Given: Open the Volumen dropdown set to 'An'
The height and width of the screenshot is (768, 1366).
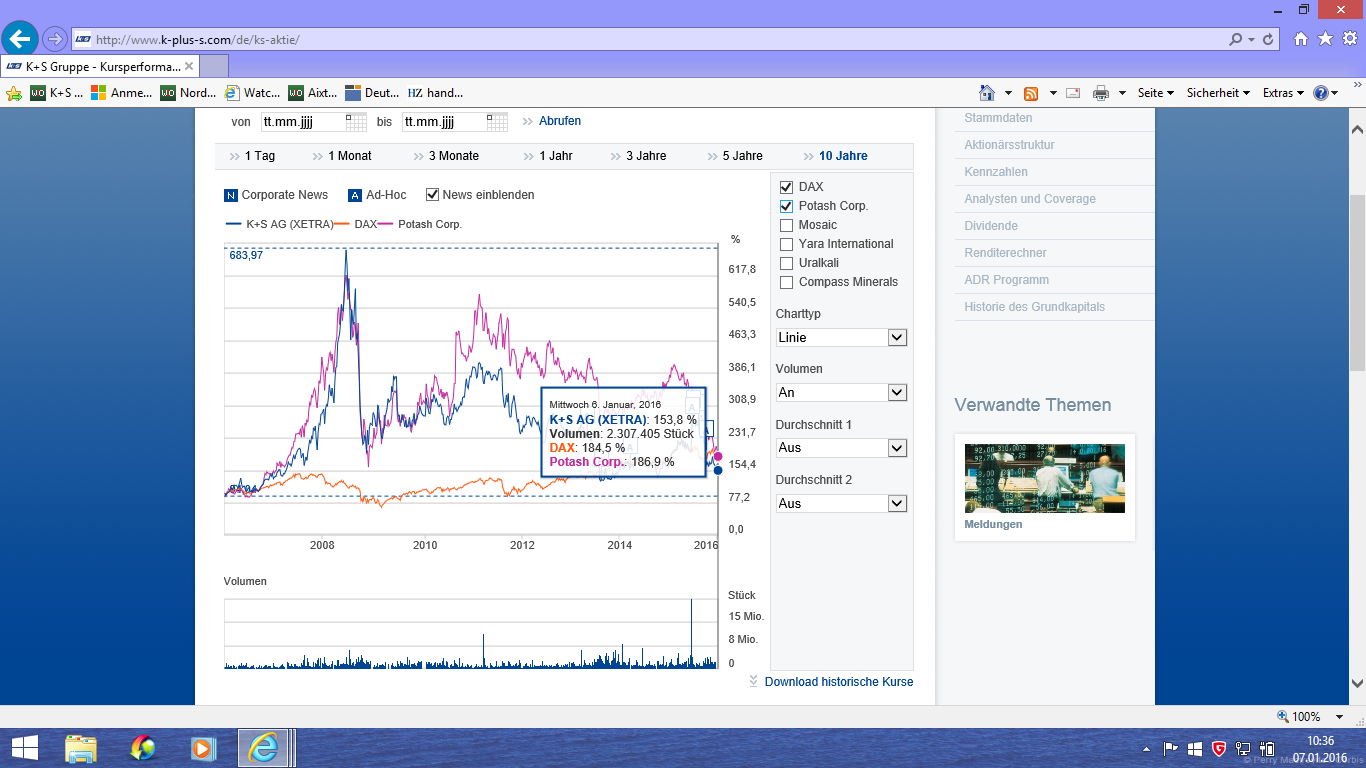Looking at the screenshot, I should tap(896, 393).
